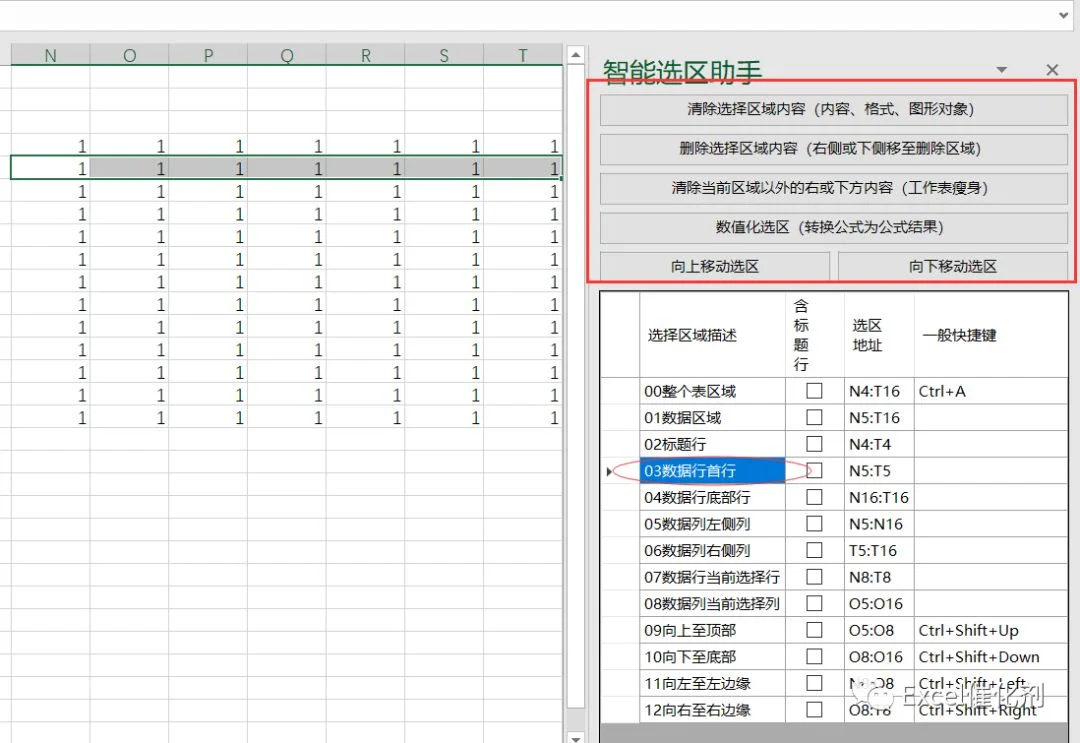Click the vertical scrollbar down arrow

point(576,737)
